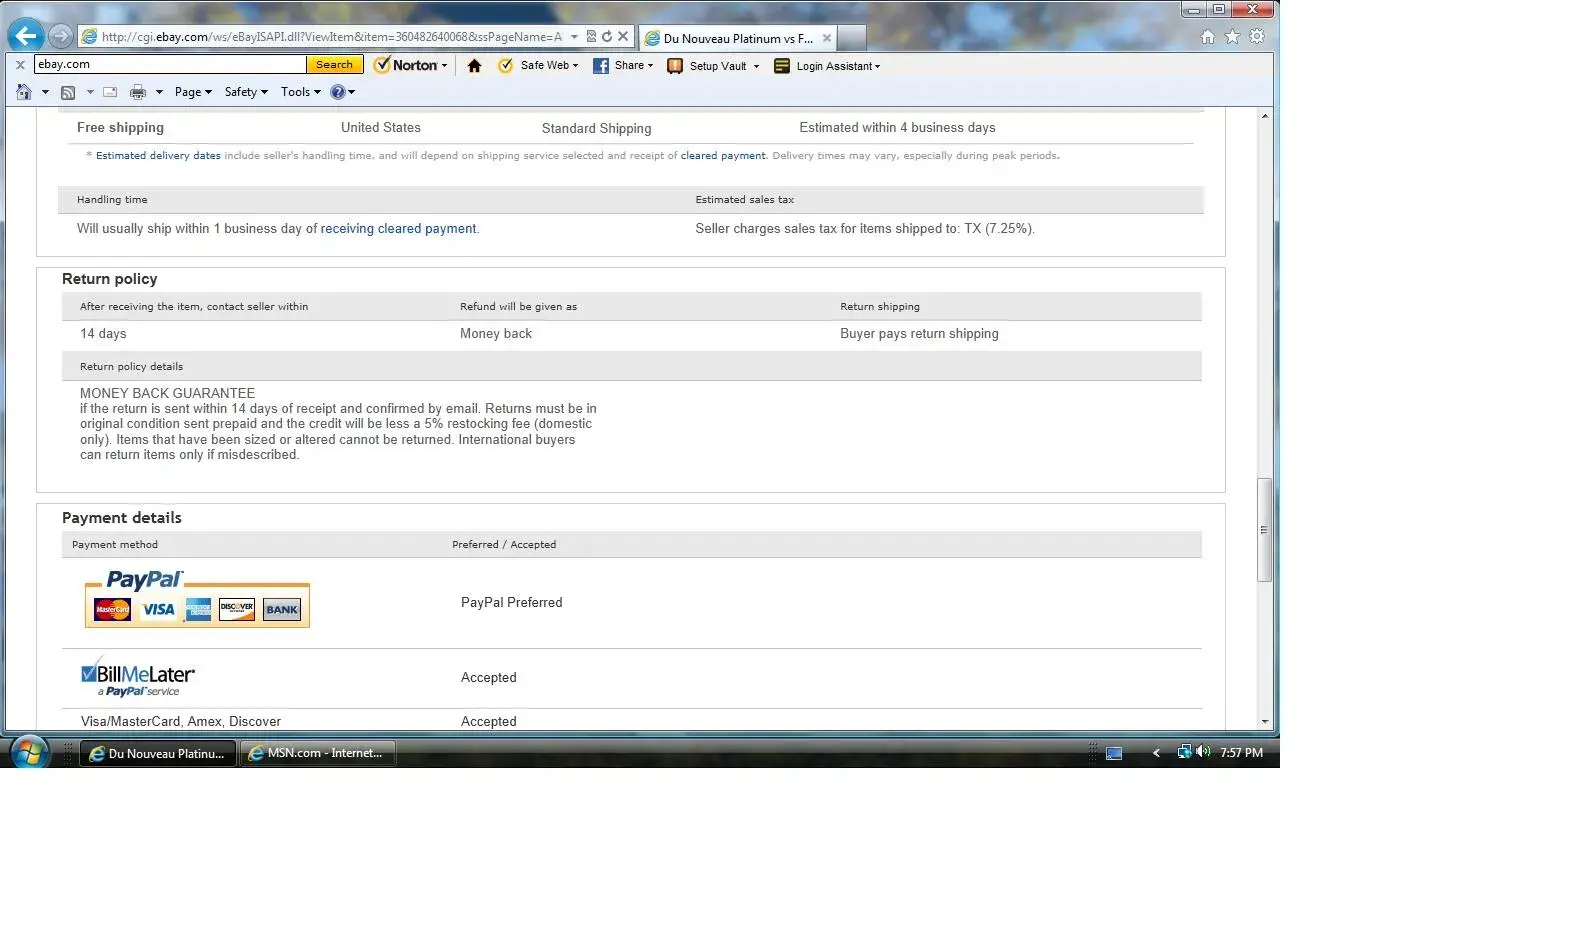1582x948 pixels.
Task: Click the network connection tray icon
Action: tap(1184, 752)
